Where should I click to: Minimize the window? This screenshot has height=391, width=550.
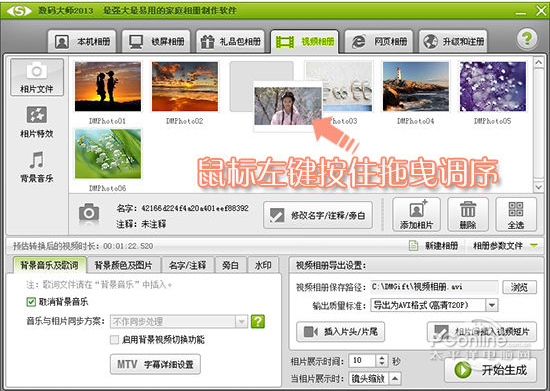tap(521, 13)
